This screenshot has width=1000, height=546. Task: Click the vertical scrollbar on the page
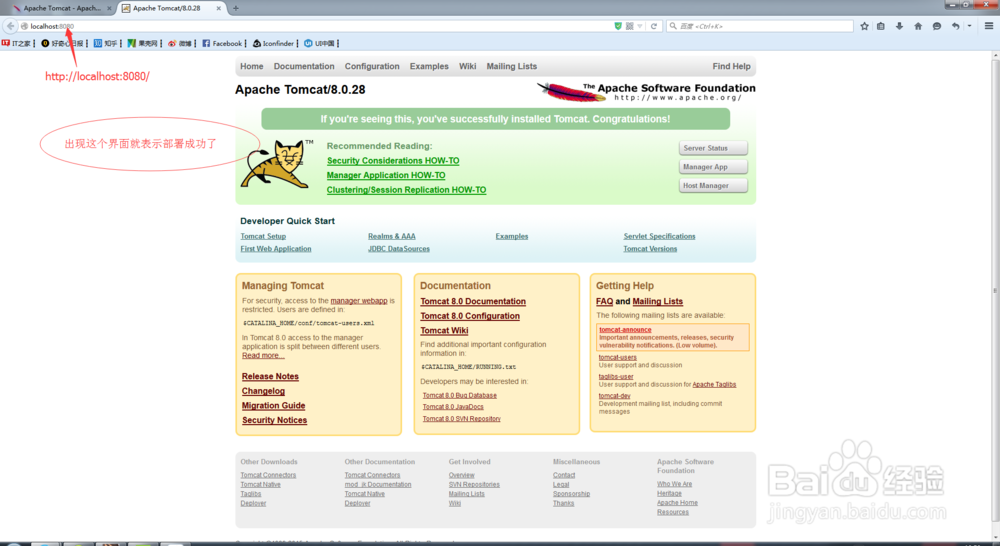coord(995,290)
